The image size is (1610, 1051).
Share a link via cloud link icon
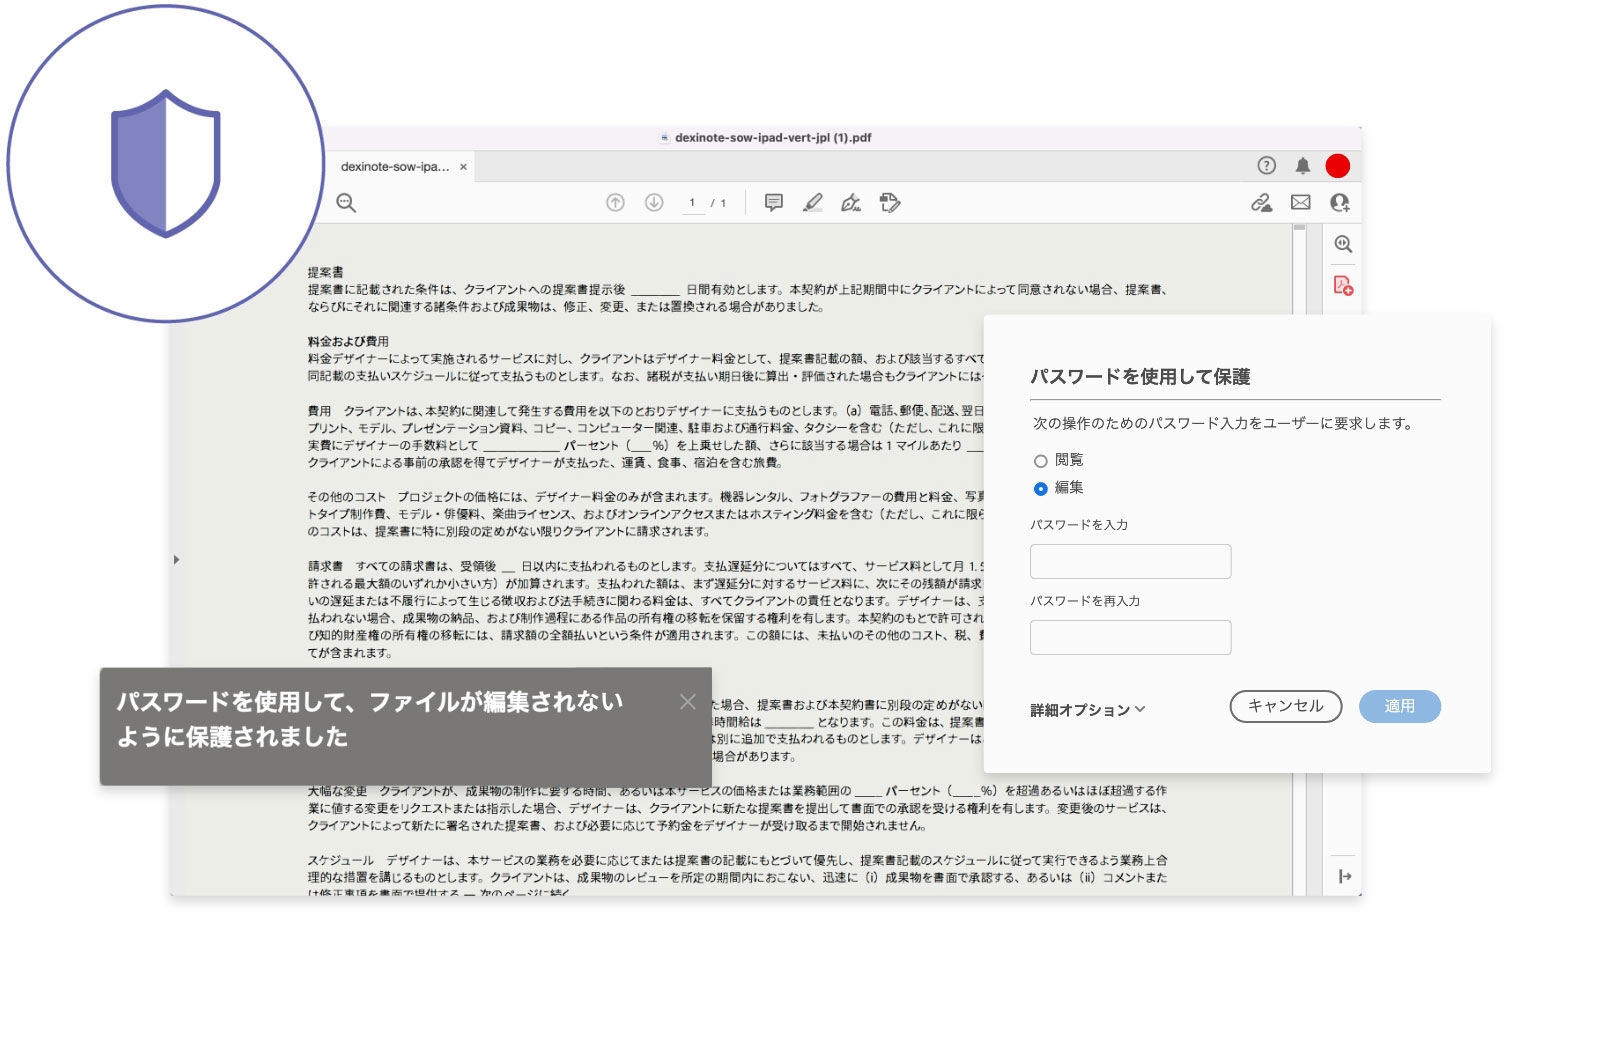pyautogui.click(x=1261, y=203)
